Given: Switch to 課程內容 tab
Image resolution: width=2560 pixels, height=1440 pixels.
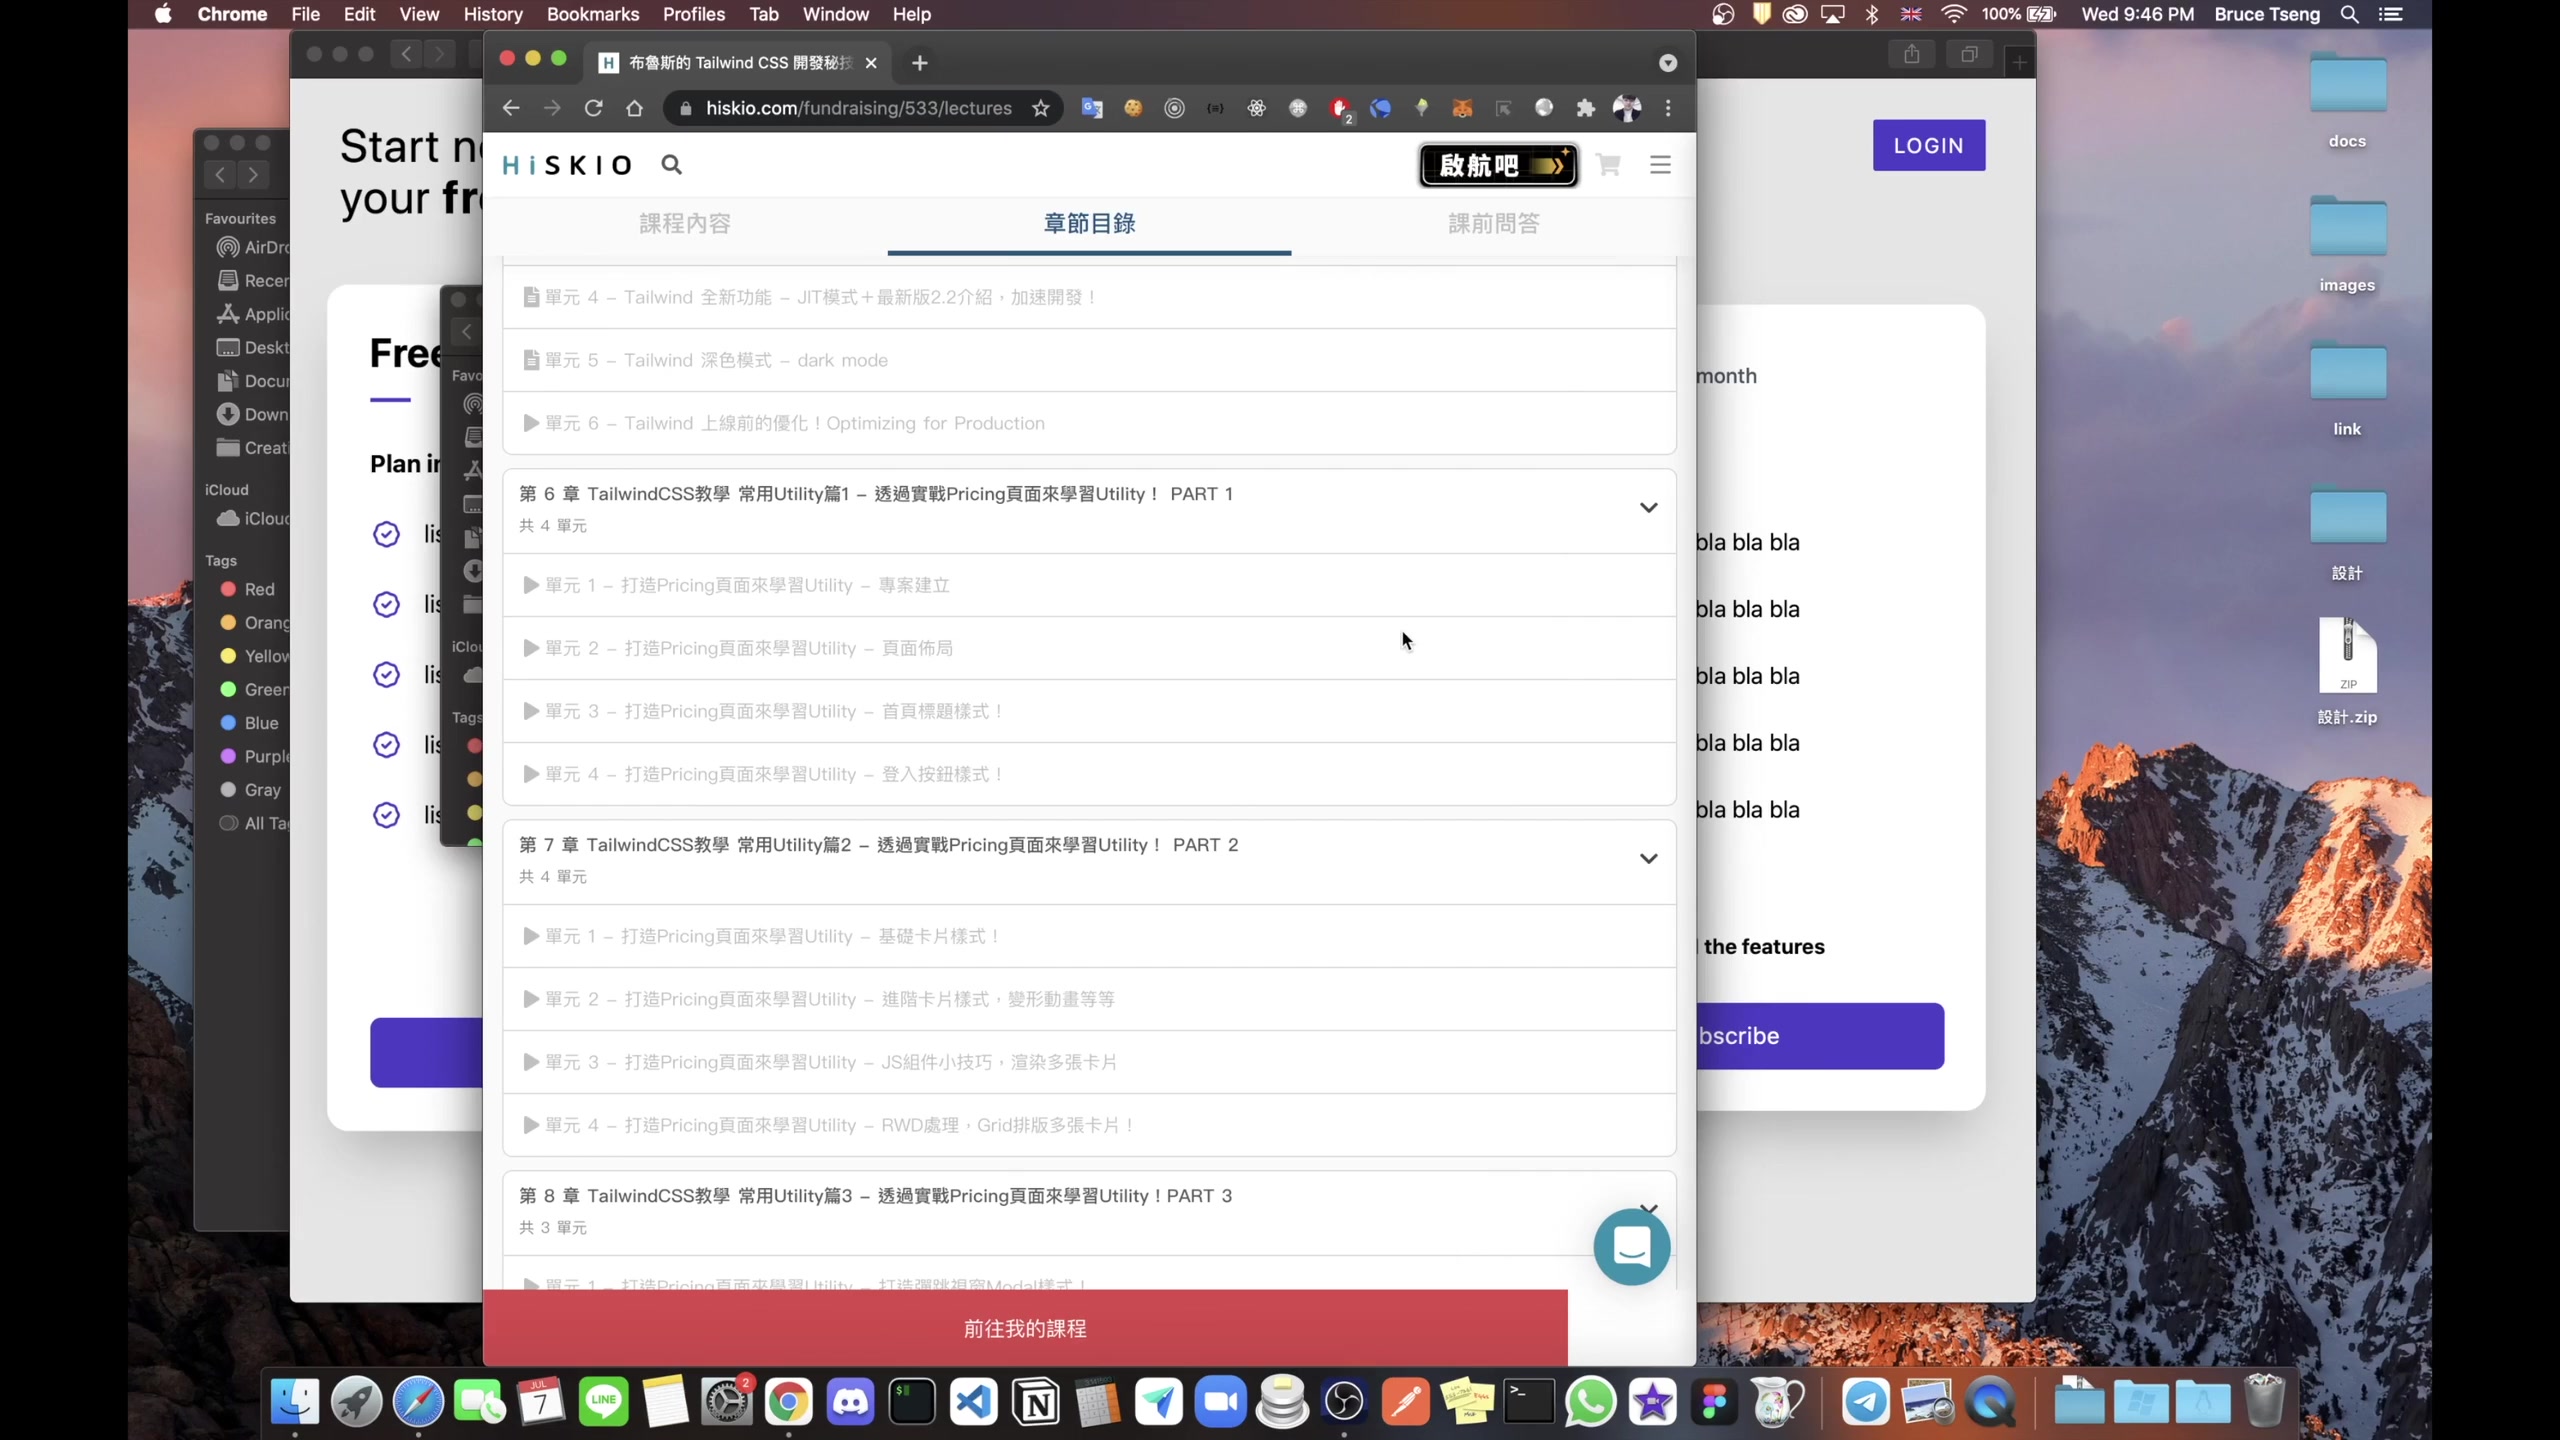Looking at the screenshot, I should (685, 224).
